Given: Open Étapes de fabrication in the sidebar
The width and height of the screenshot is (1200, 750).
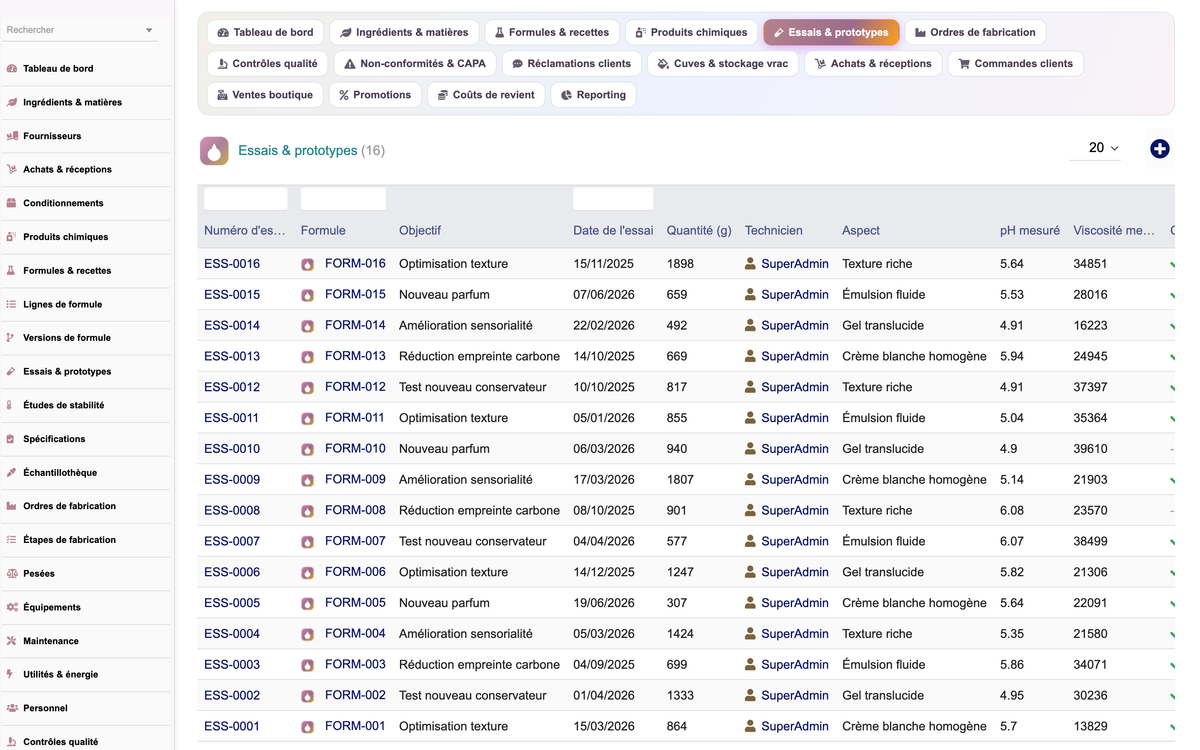Looking at the screenshot, I should tap(70, 540).
